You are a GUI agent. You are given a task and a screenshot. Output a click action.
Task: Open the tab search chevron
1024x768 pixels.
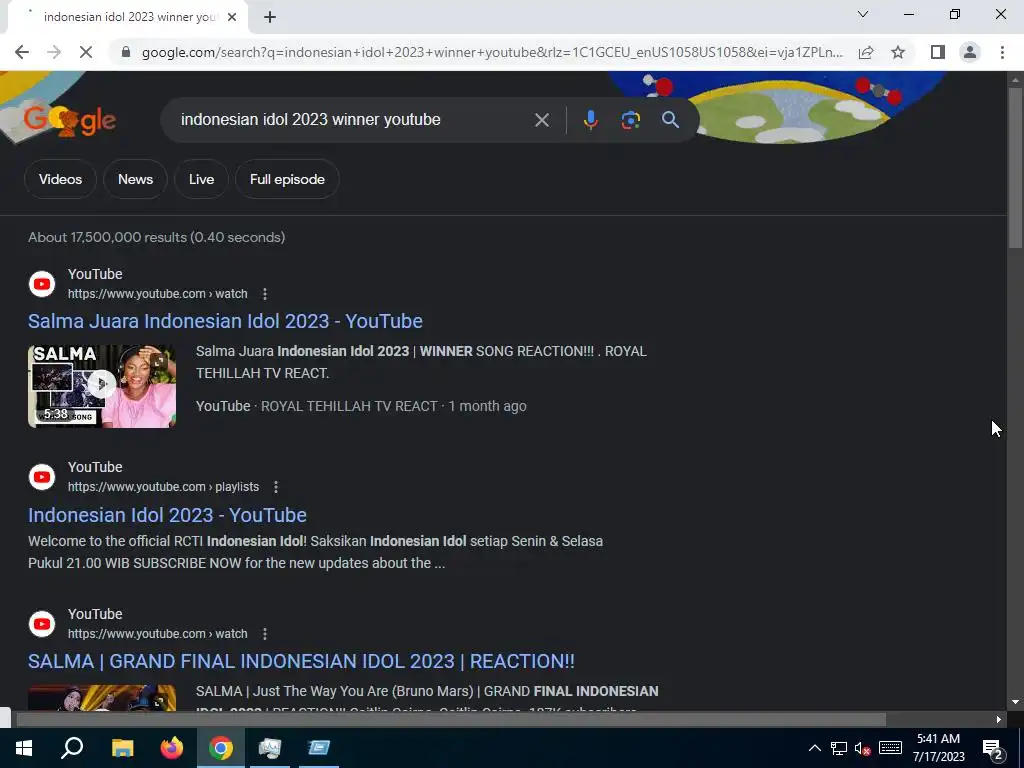coord(863,14)
